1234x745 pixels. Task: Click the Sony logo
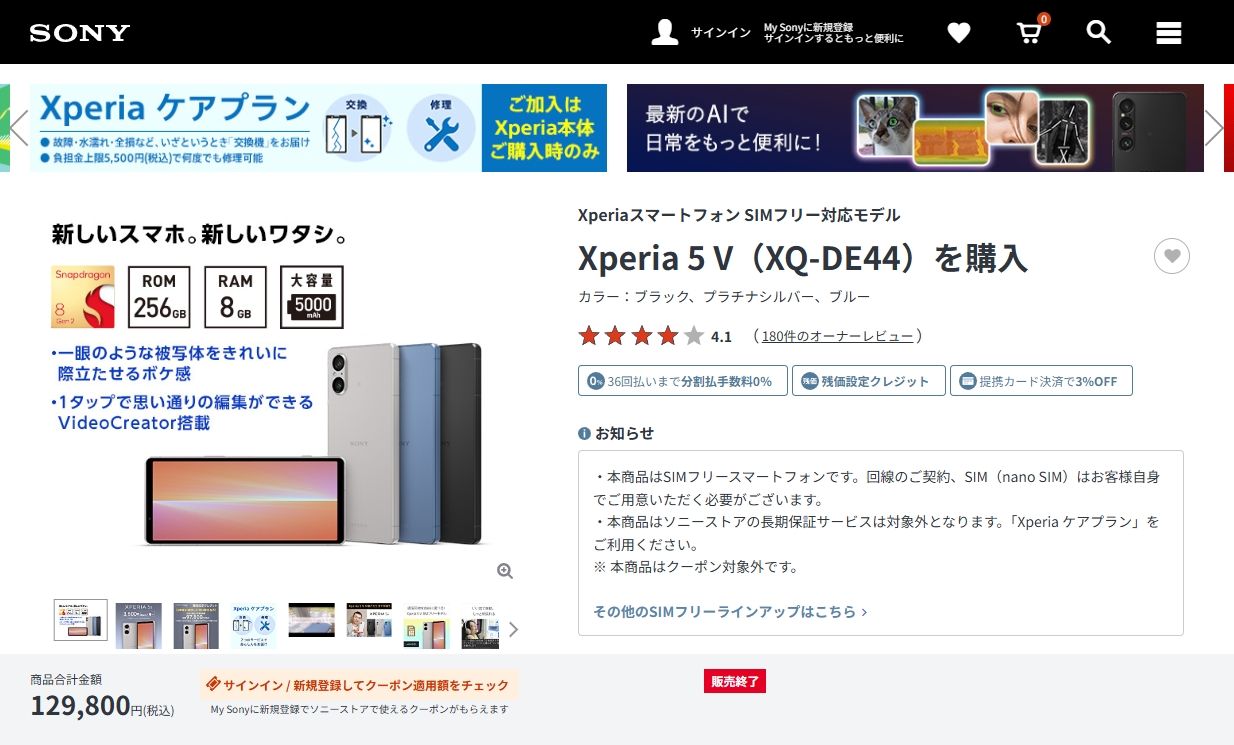pos(80,33)
